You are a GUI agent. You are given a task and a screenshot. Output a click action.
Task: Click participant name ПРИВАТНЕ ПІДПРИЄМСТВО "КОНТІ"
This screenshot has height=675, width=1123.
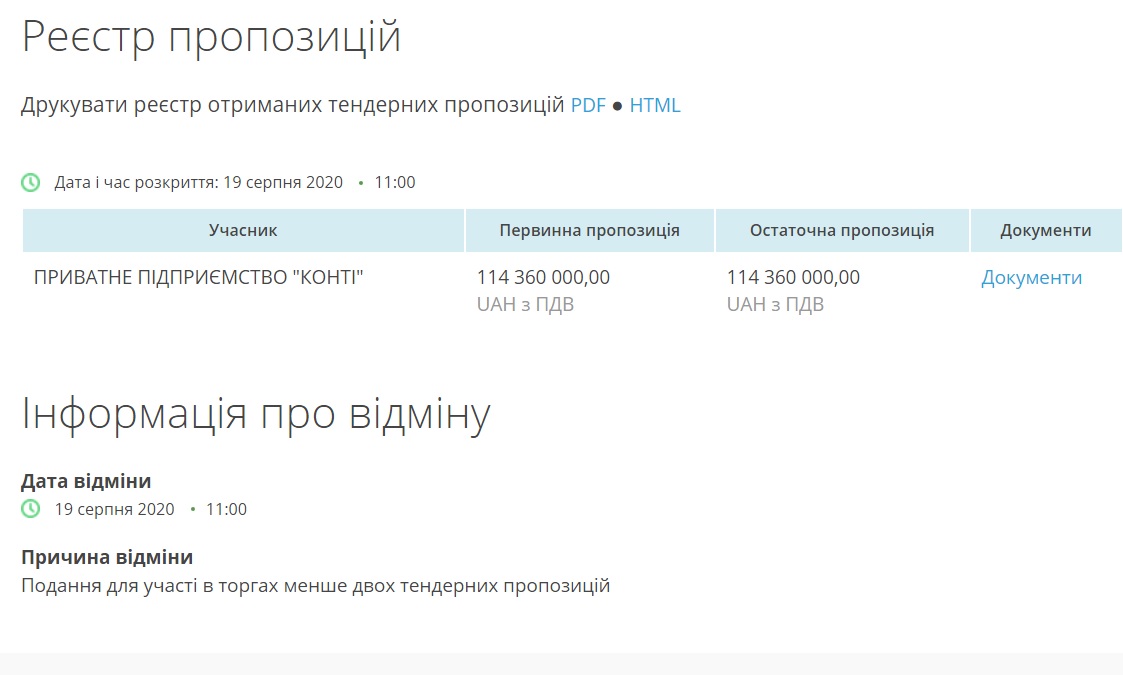(x=198, y=278)
